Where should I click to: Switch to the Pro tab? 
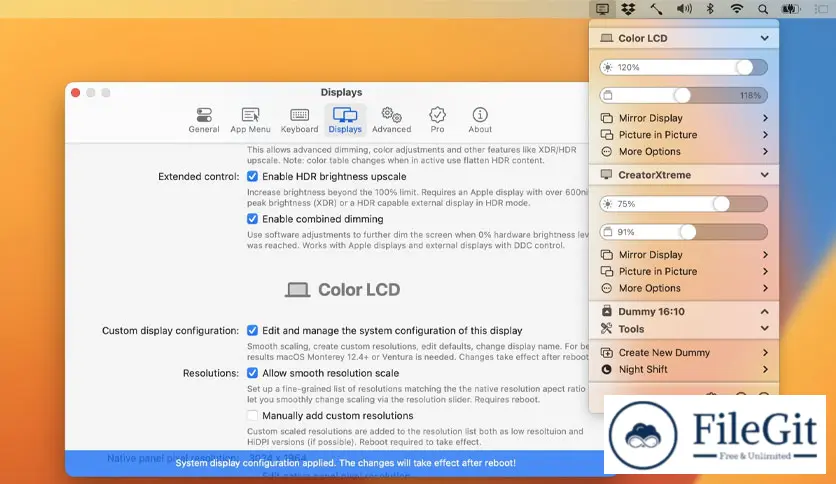(437, 120)
